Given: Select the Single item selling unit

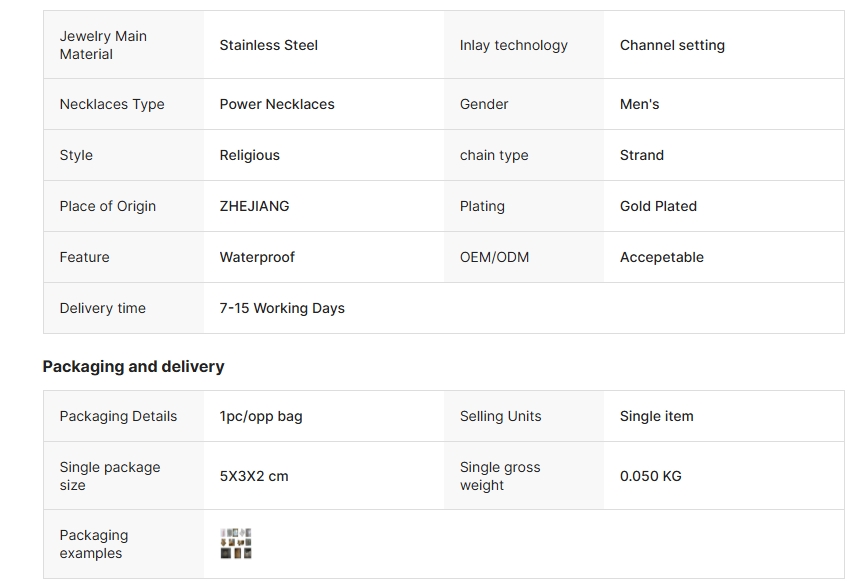Looking at the screenshot, I should (656, 416).
